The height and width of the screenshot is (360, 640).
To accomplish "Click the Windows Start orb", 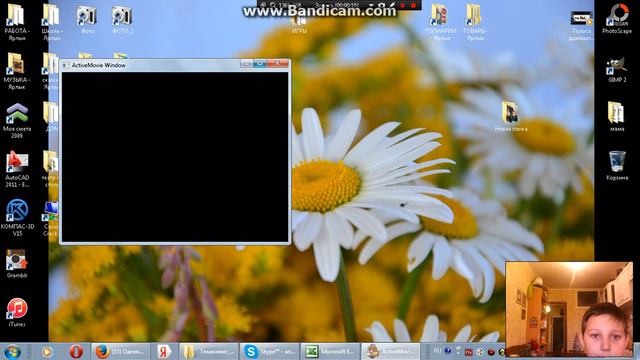I will tap(13, 352).
